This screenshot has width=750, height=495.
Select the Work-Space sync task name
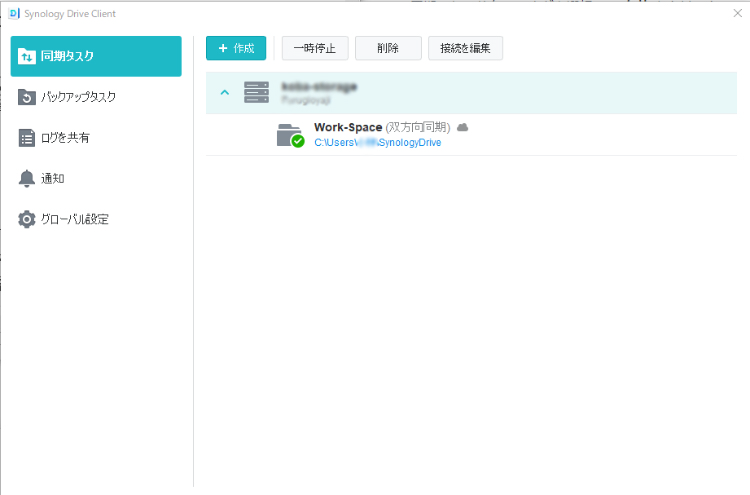pyautogui.click(x=347, y=128)
